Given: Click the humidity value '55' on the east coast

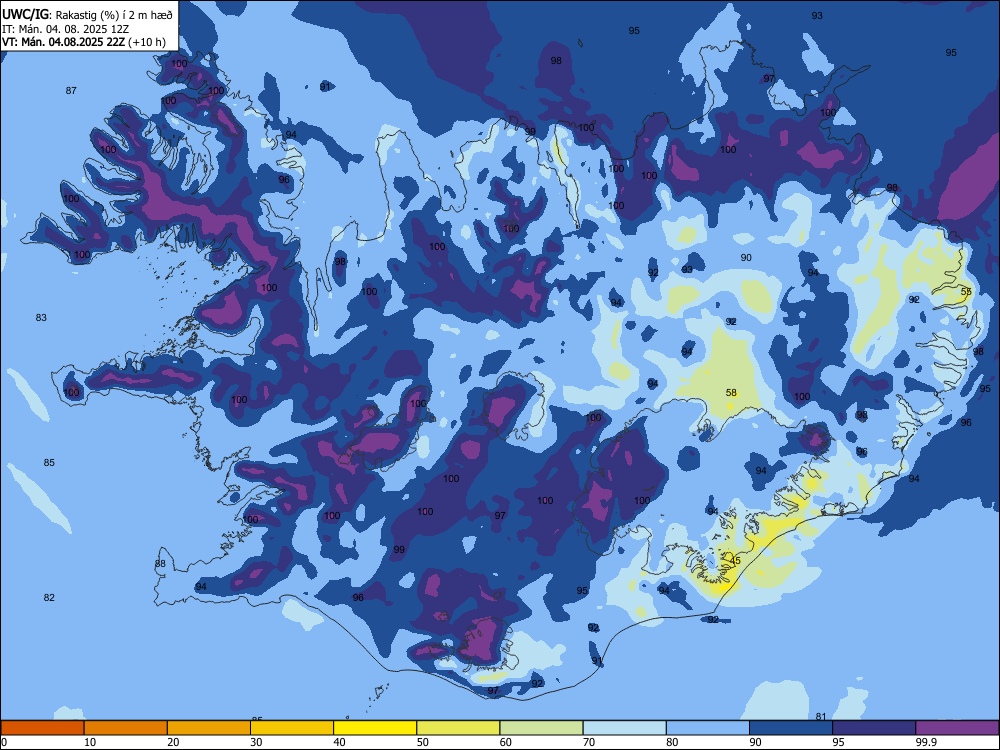Looking at the screenshot, I should coord(966,291).
